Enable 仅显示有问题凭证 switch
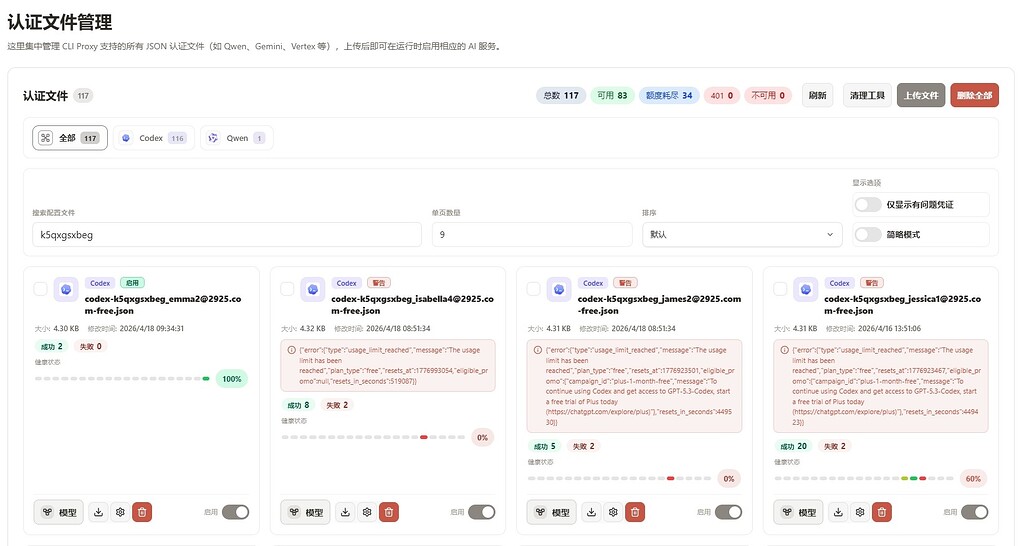Viewport: 1024px width, 546px height. (868, 204)
